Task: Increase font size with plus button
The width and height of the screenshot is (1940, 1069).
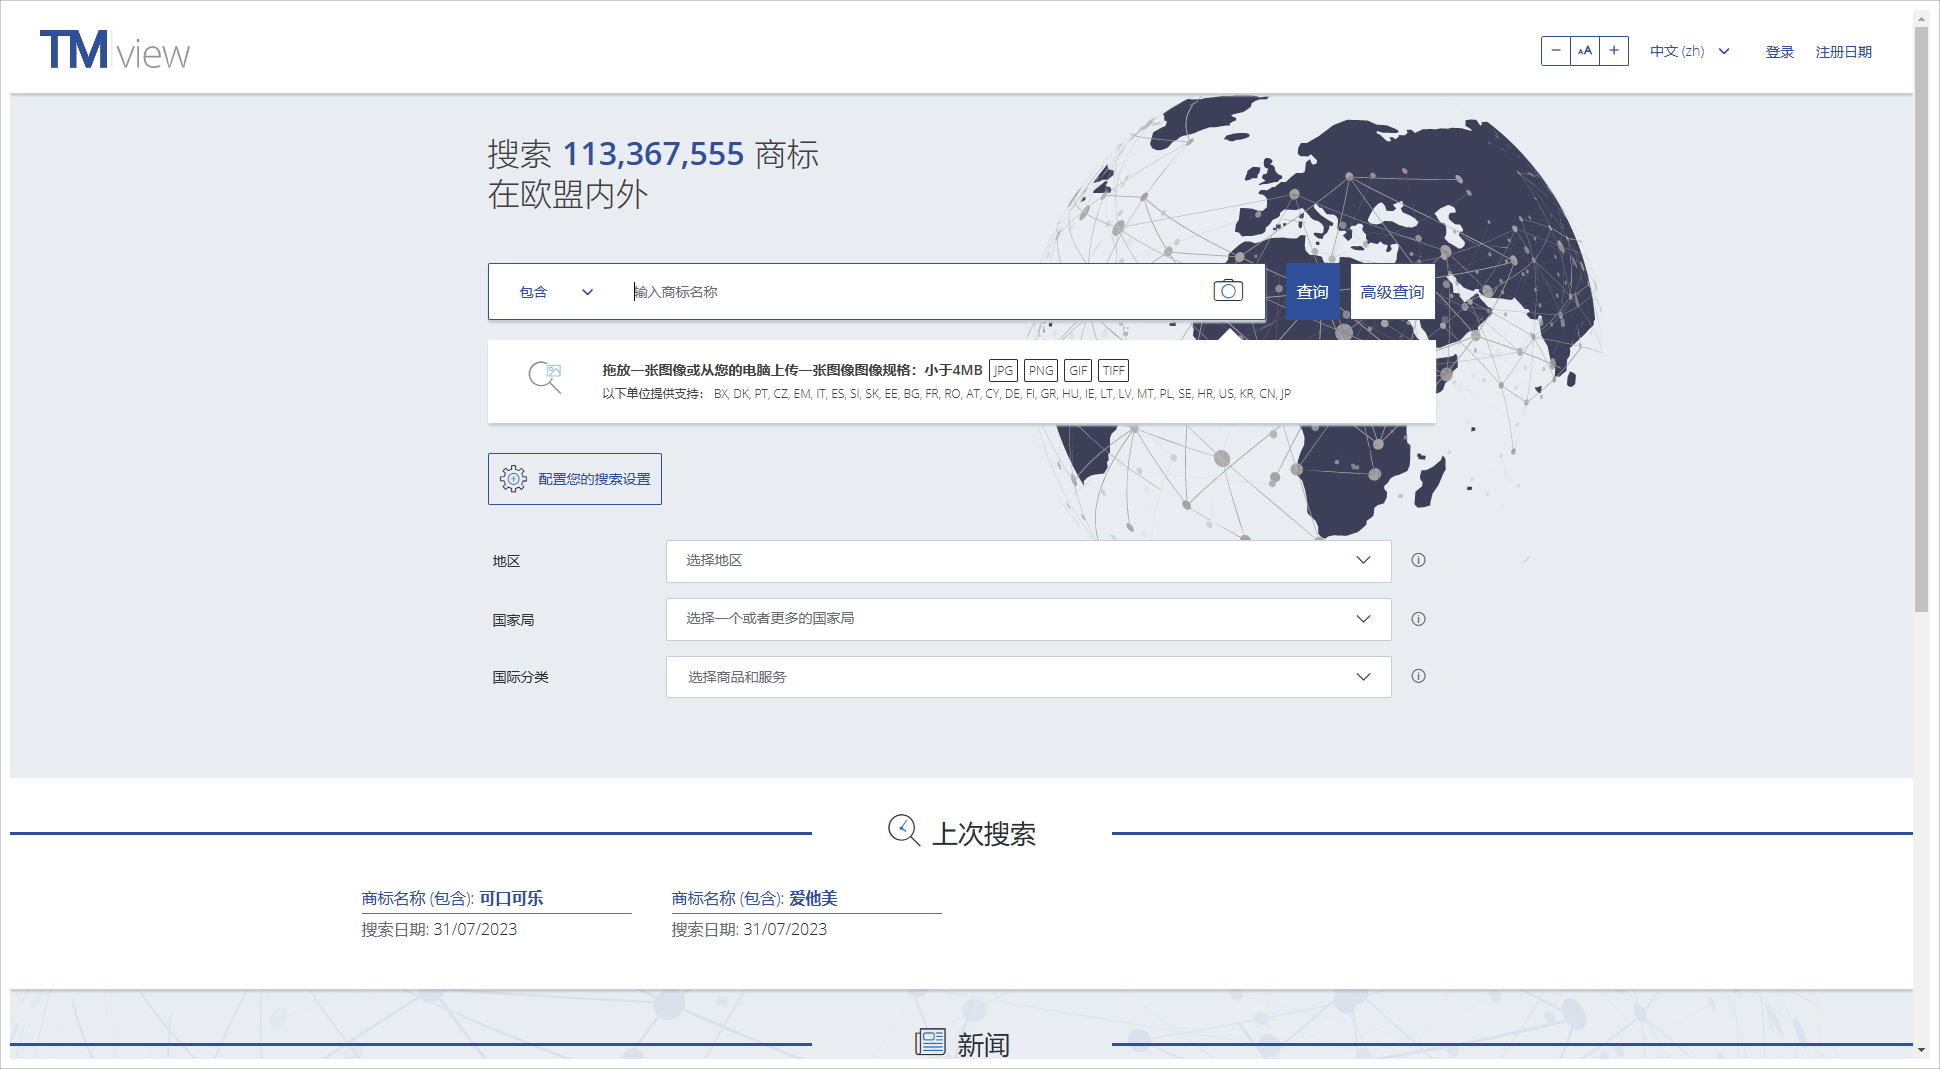Action: pyautogui.click(x=1614, y=51)
